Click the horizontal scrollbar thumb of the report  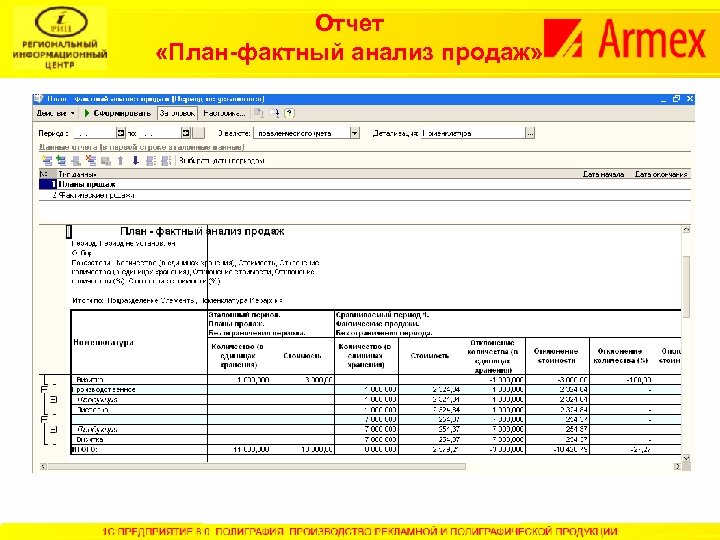pyautogui.click(x=257, y=467)
